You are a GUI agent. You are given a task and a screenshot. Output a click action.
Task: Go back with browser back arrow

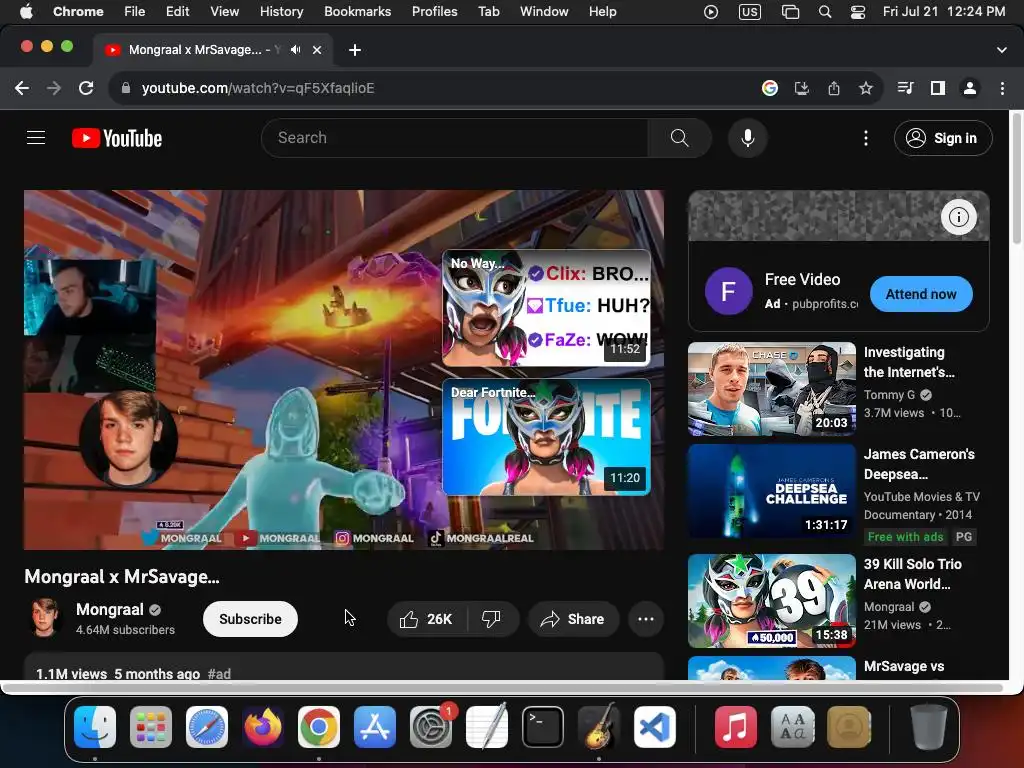pyautogui.click(x=22, y=88)
